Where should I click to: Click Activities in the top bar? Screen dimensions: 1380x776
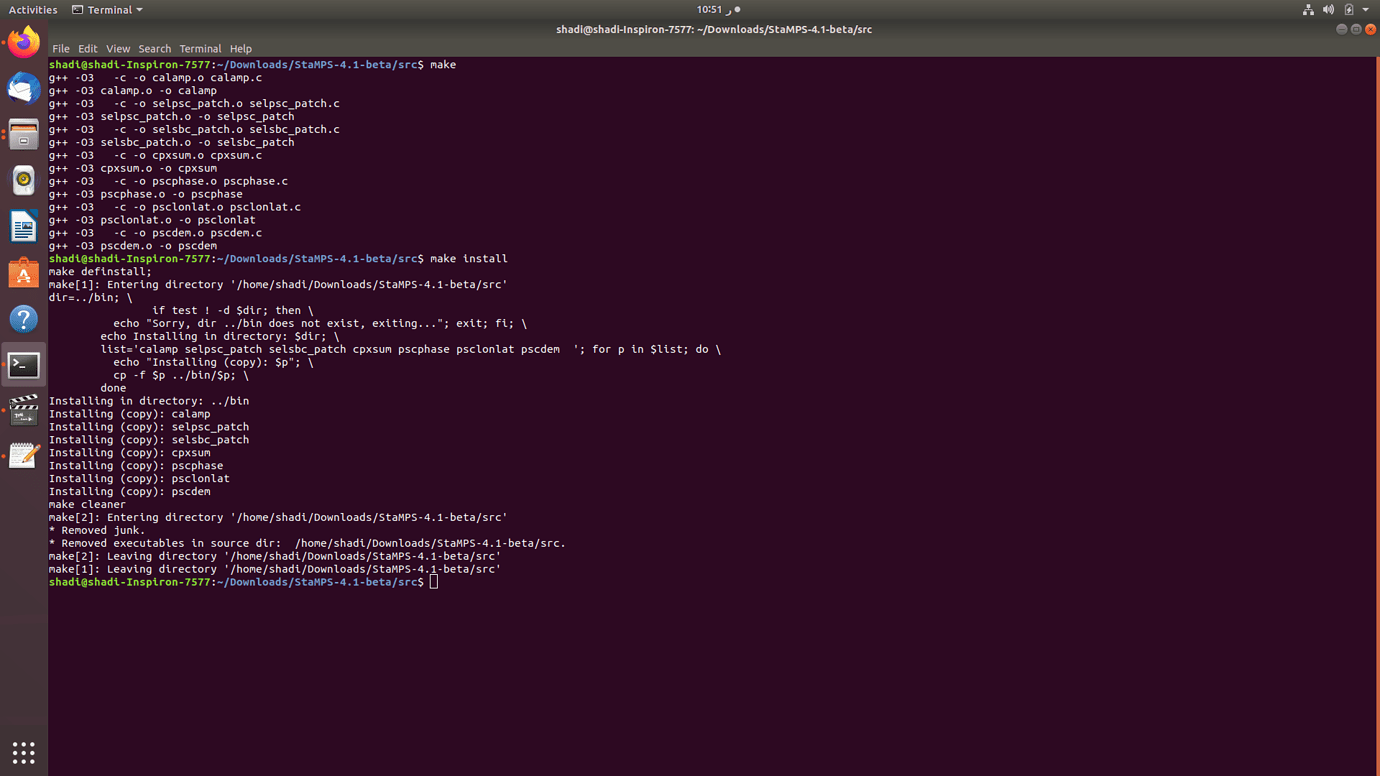pyautogui.click(x=33, y=9)
